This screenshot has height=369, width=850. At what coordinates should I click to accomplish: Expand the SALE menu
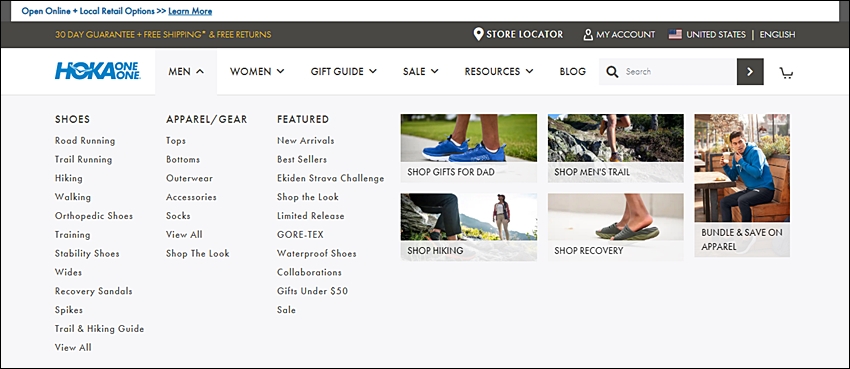coord(421,72)
